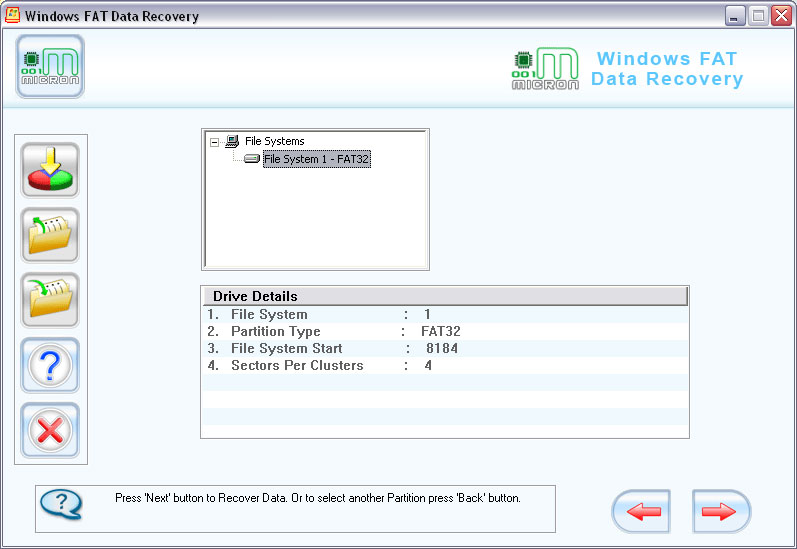797x549 pixels.
Task: Close the Windows FAT Data Recovery window
Action: tap(781, 16)
